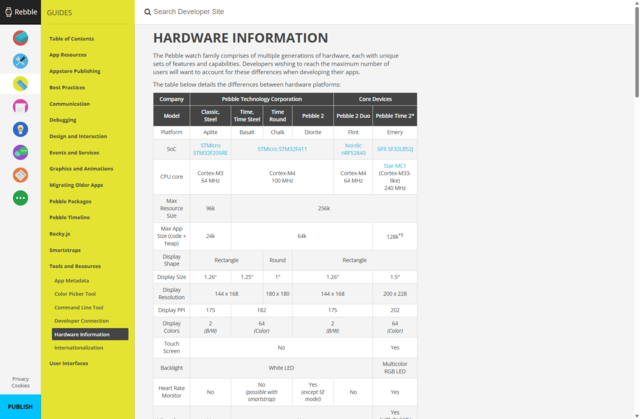The height and width of the screenshot is (419, 640).
Task: Open SiFli SF32LB52J link
Action: pos(395,149)
